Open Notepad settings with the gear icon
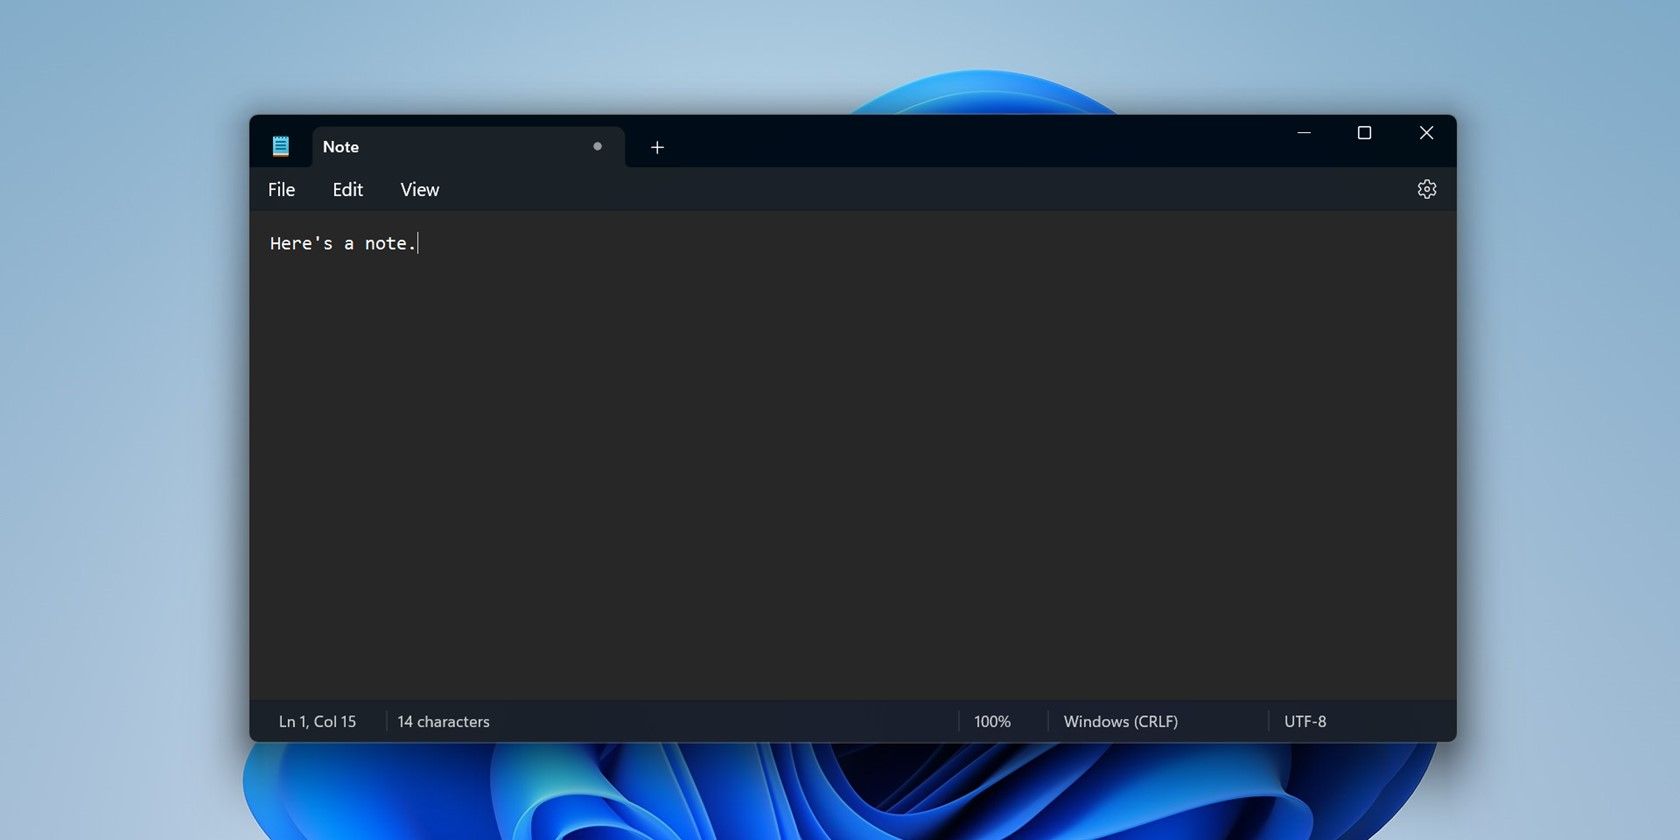The width and height of the screenshot is (1680, 840). (x=1427, y=189)
